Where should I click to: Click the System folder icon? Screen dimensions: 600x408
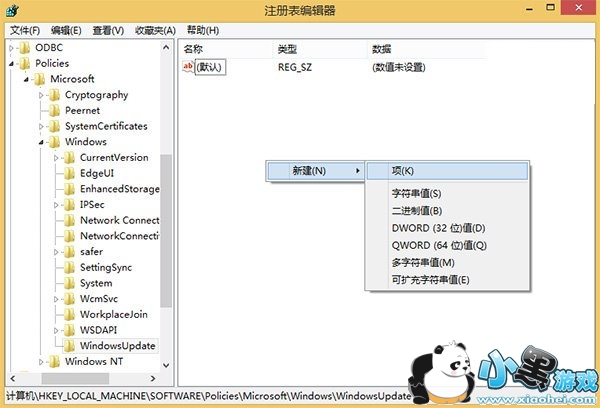70,283
